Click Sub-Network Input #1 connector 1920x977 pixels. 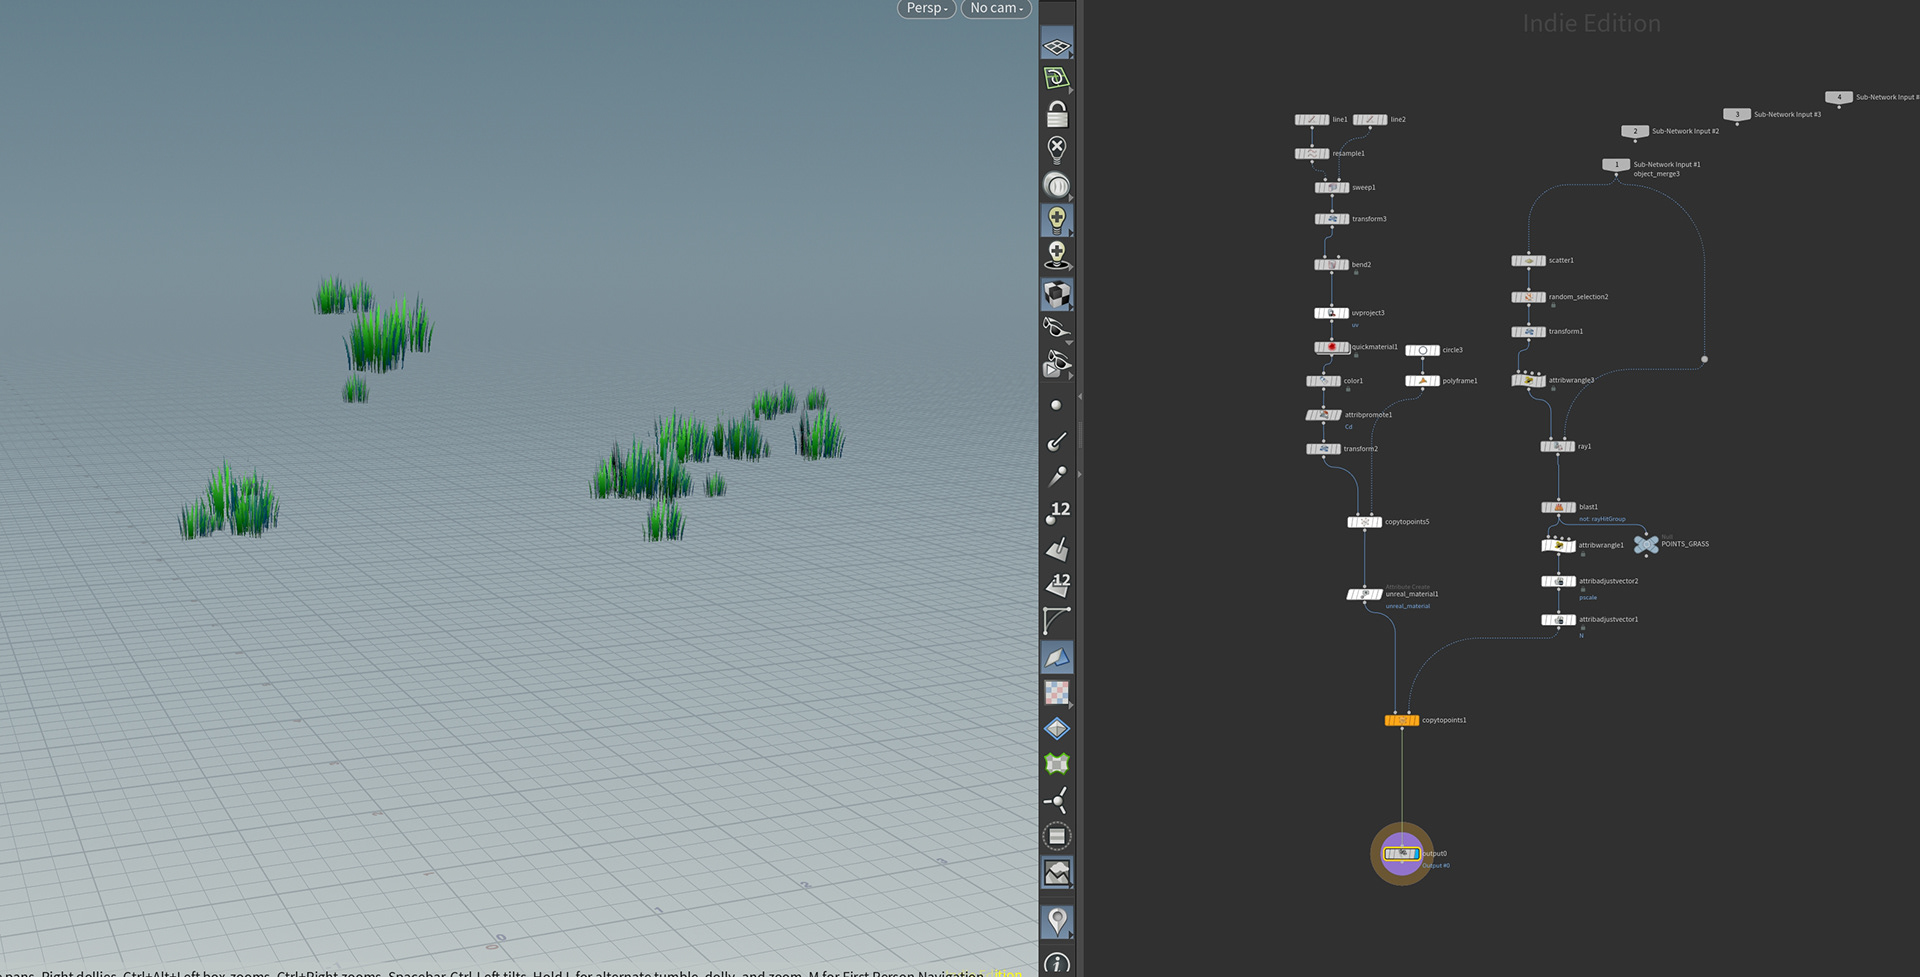point(1616,165)
